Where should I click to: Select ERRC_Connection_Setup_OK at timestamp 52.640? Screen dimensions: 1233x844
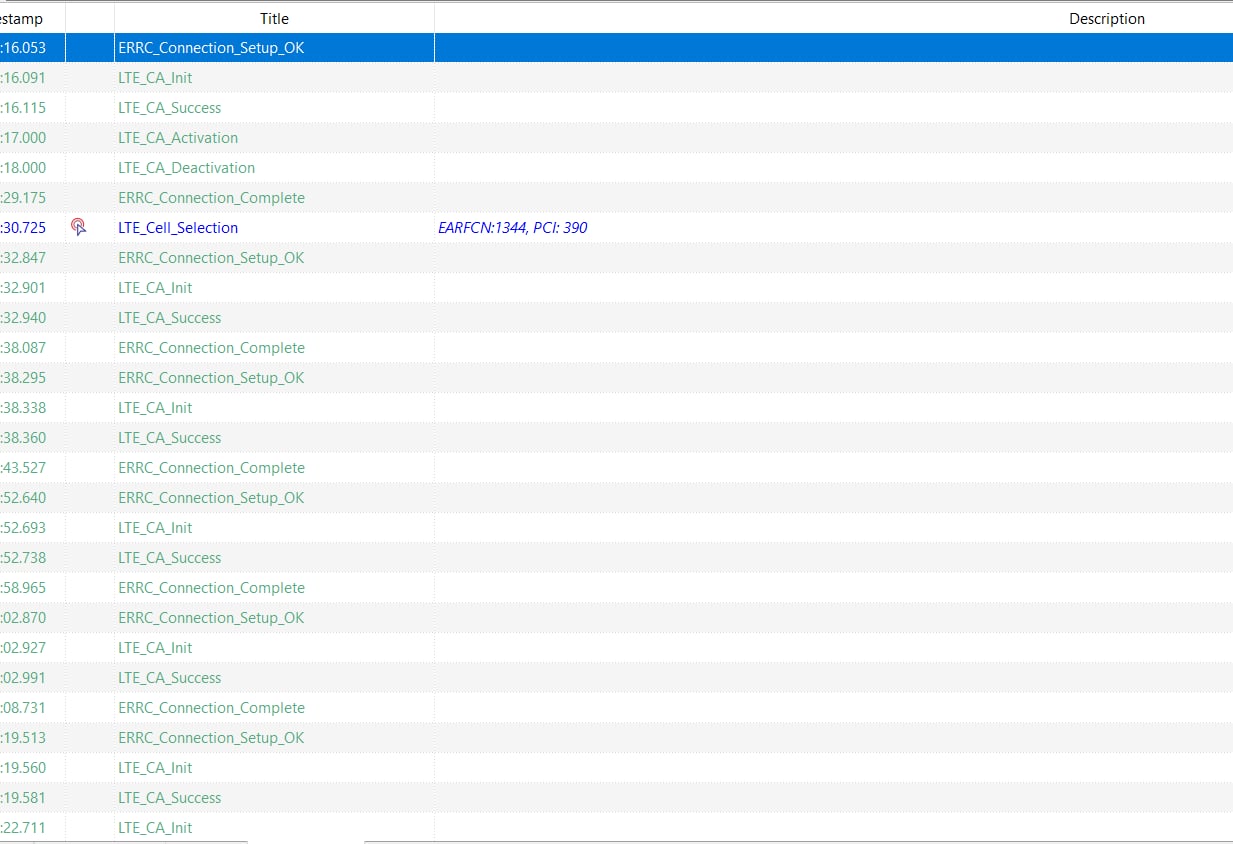[211, 497]
